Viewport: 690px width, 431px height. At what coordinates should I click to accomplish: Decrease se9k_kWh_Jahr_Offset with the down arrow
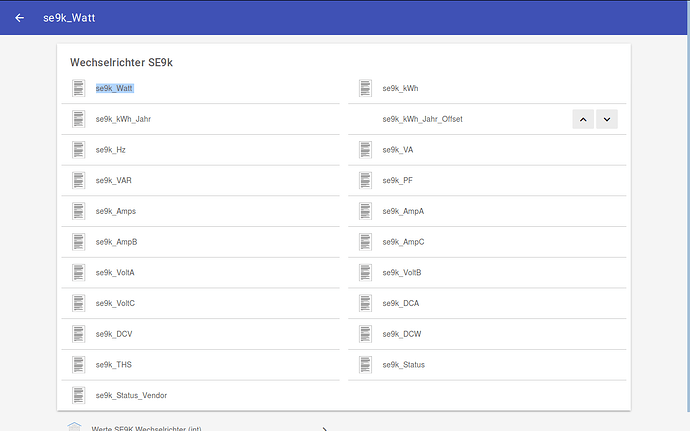[x=607, y=119]
